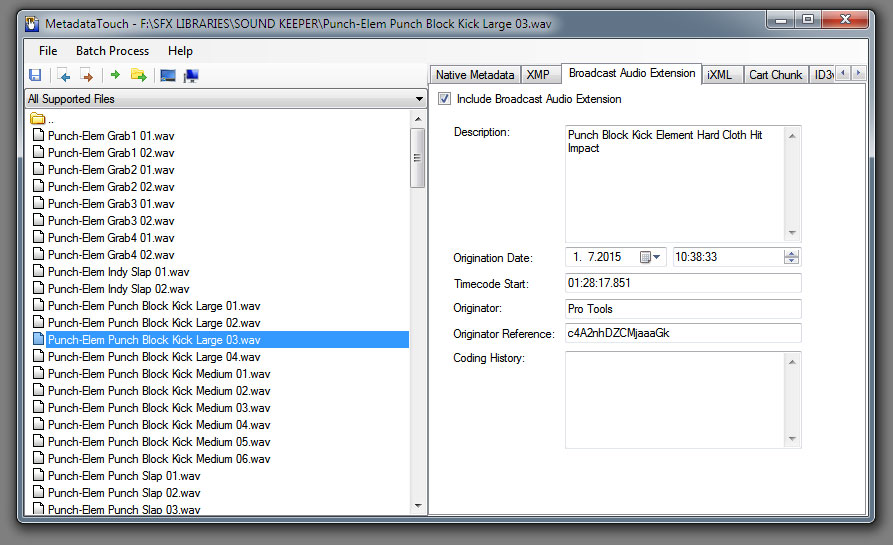
Task: Click into the Originator text field
Action: 683,309
